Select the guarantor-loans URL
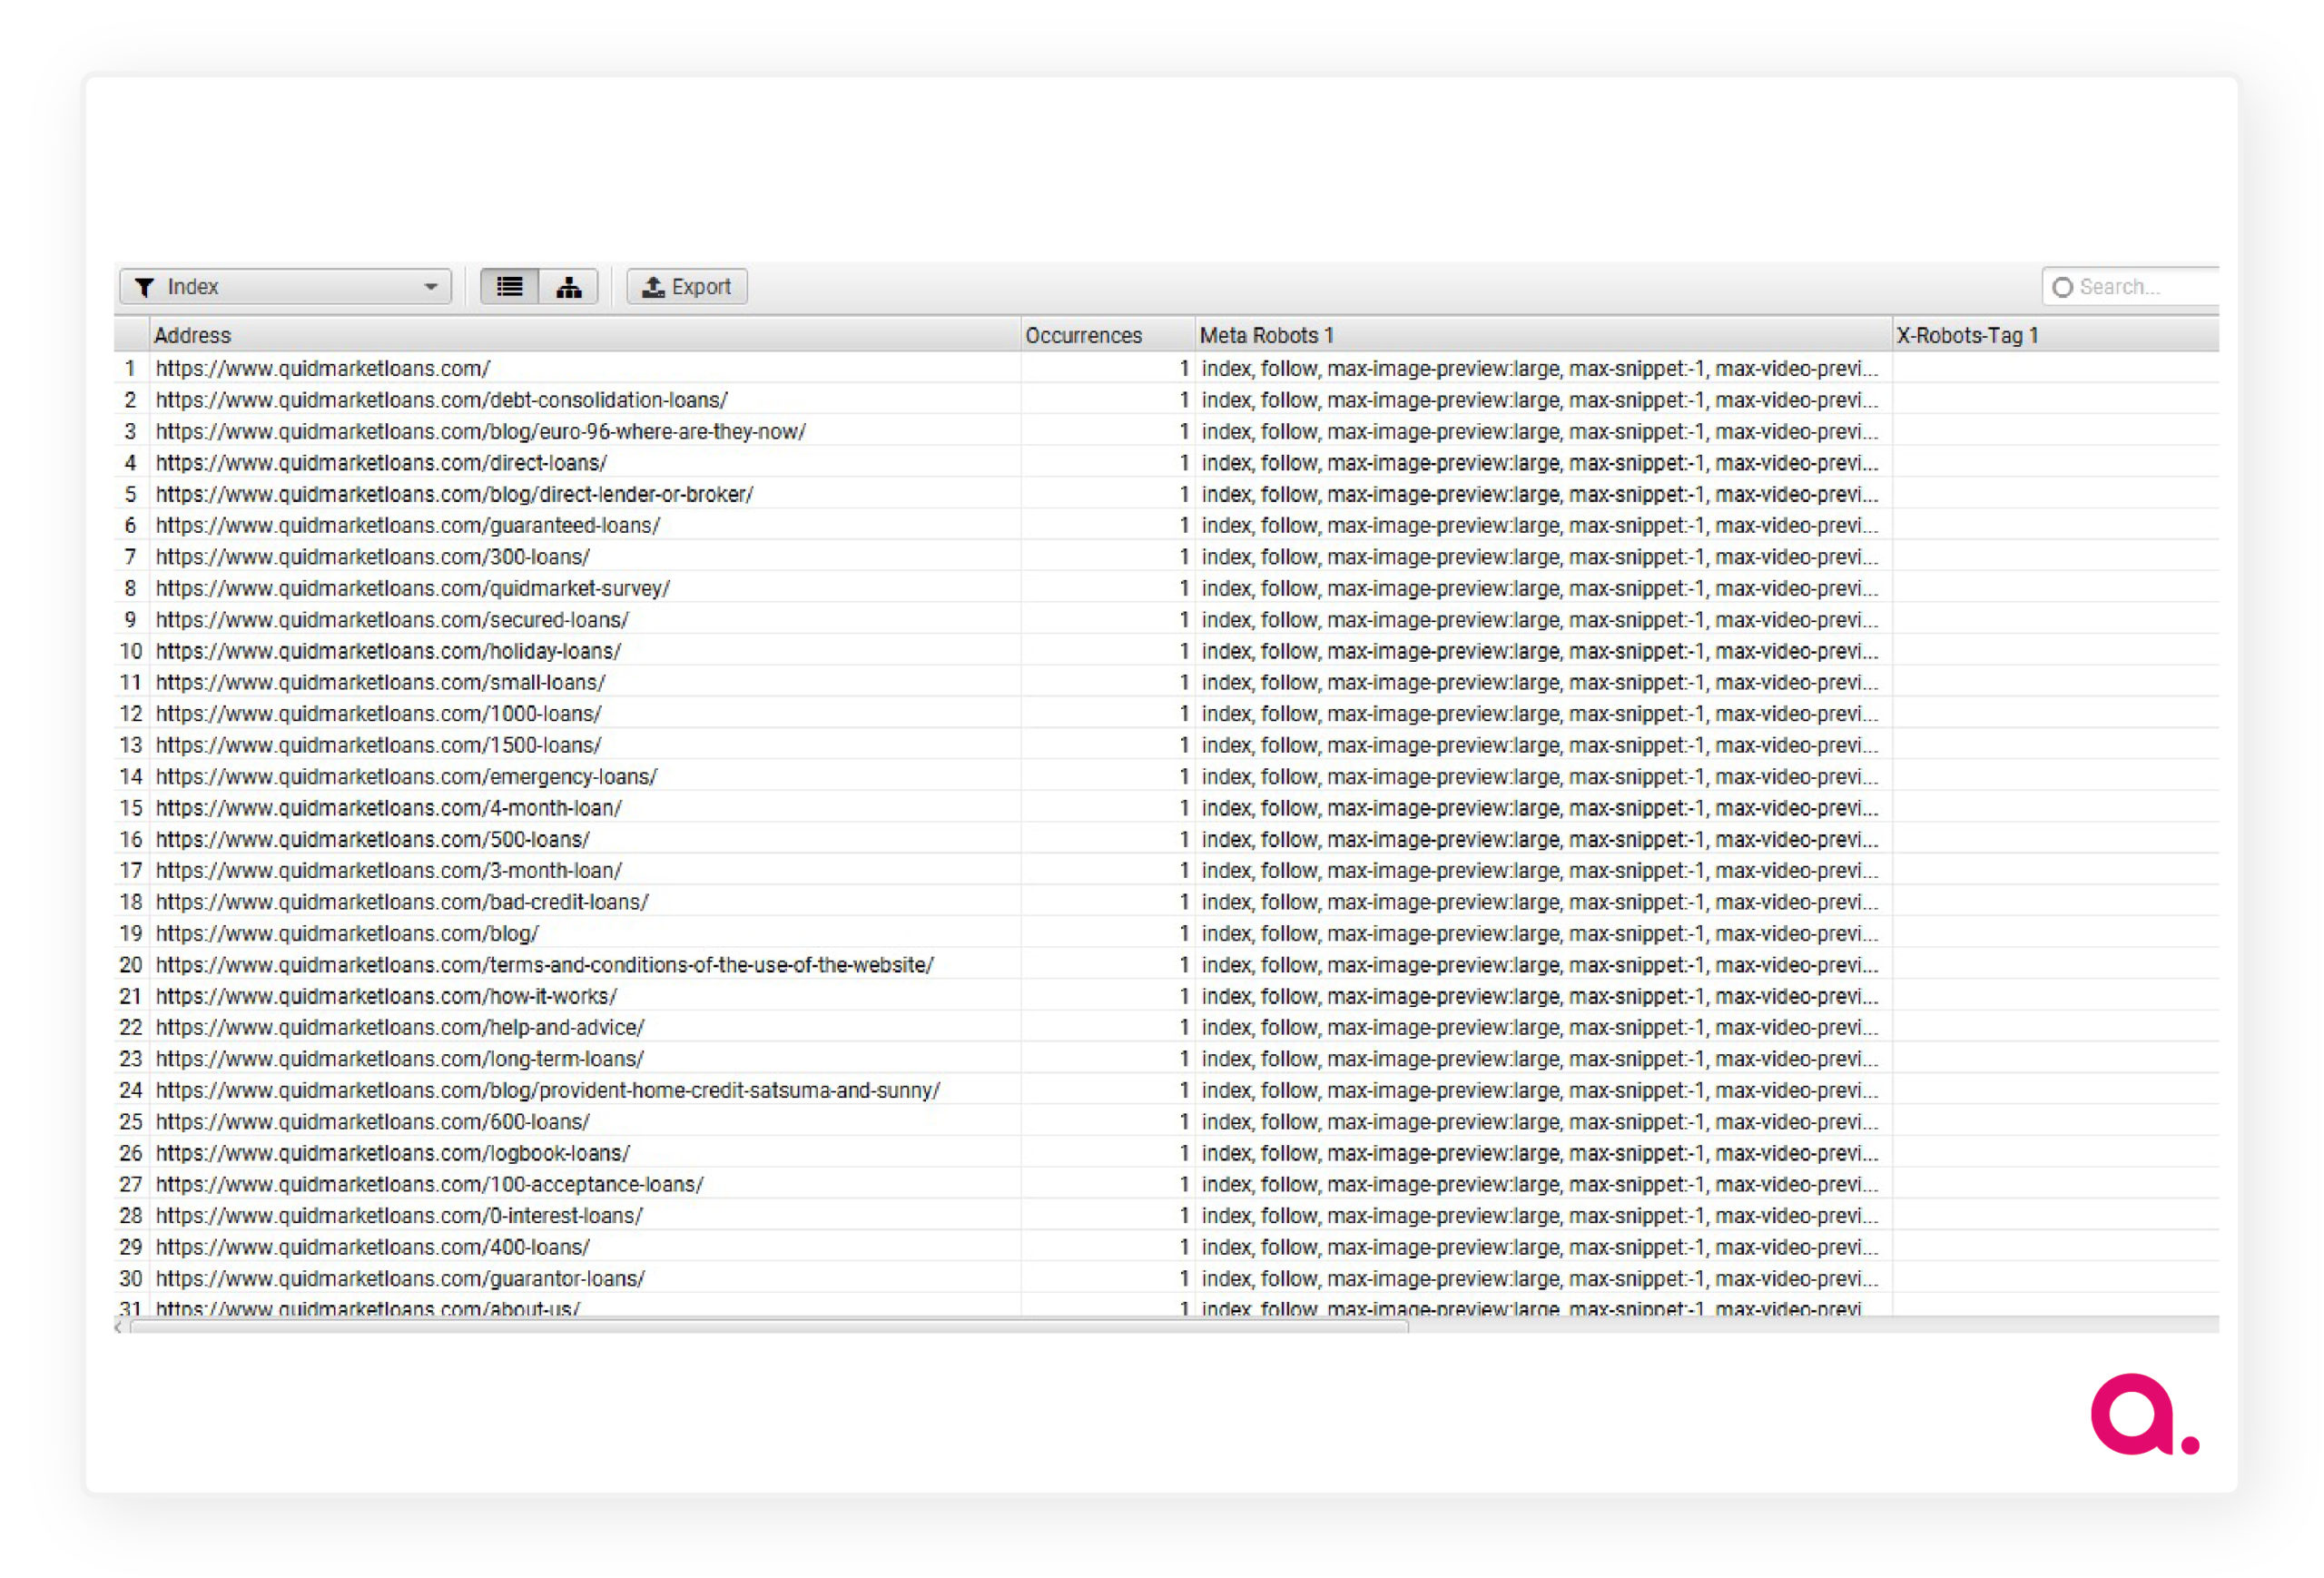 (401, 1279)
